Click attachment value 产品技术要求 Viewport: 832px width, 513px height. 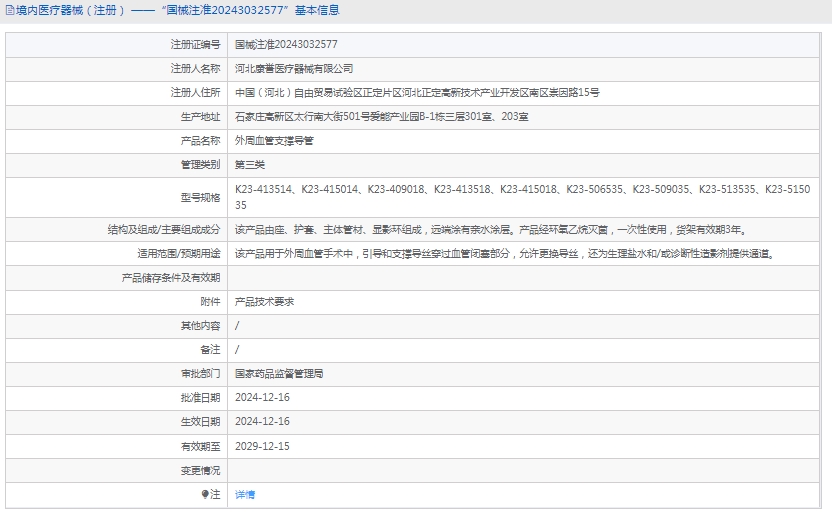pos(264,301)
